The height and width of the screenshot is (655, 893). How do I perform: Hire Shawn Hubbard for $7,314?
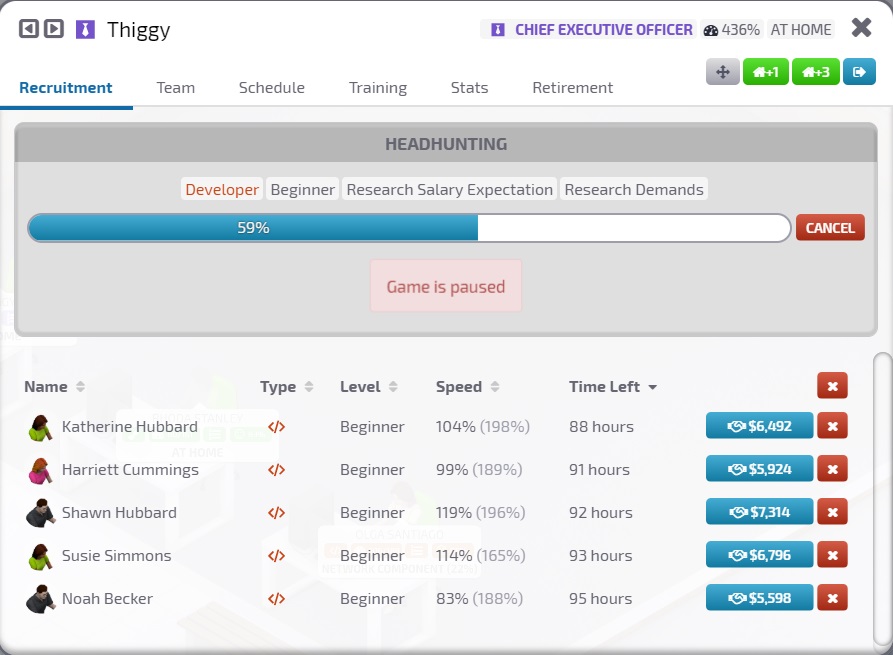[x=759, y=512]
